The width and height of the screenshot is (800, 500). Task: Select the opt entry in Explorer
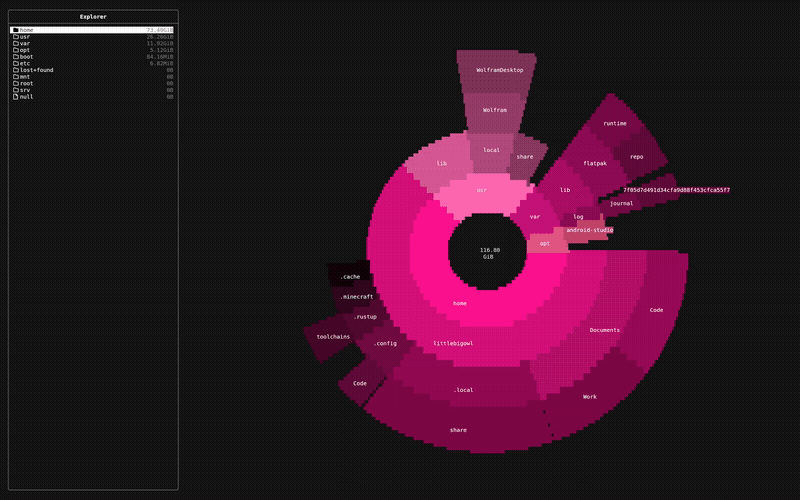pyautogui.click(x=23, y=50)
